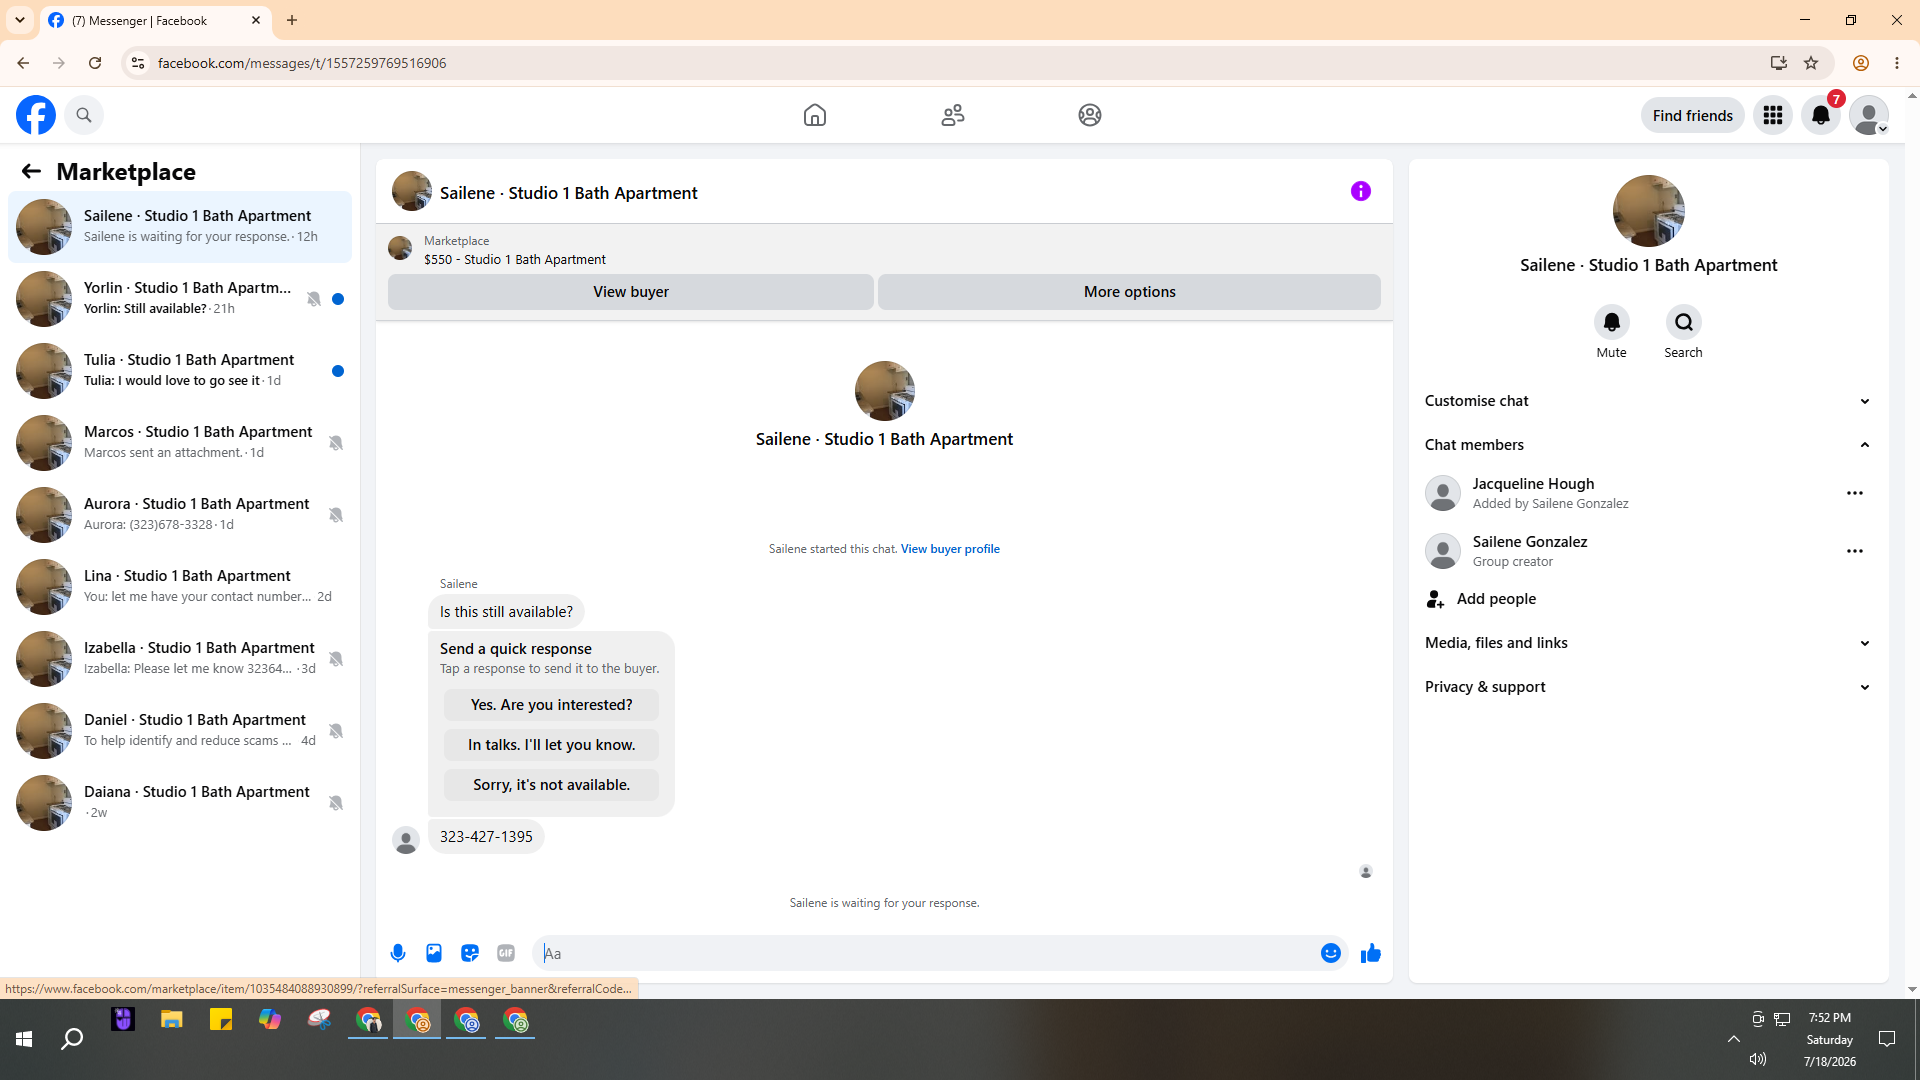Send 'Yes. Are you interested?' quick response
This screenshot has height=1080, width=1920.
(x=552, y=705)
